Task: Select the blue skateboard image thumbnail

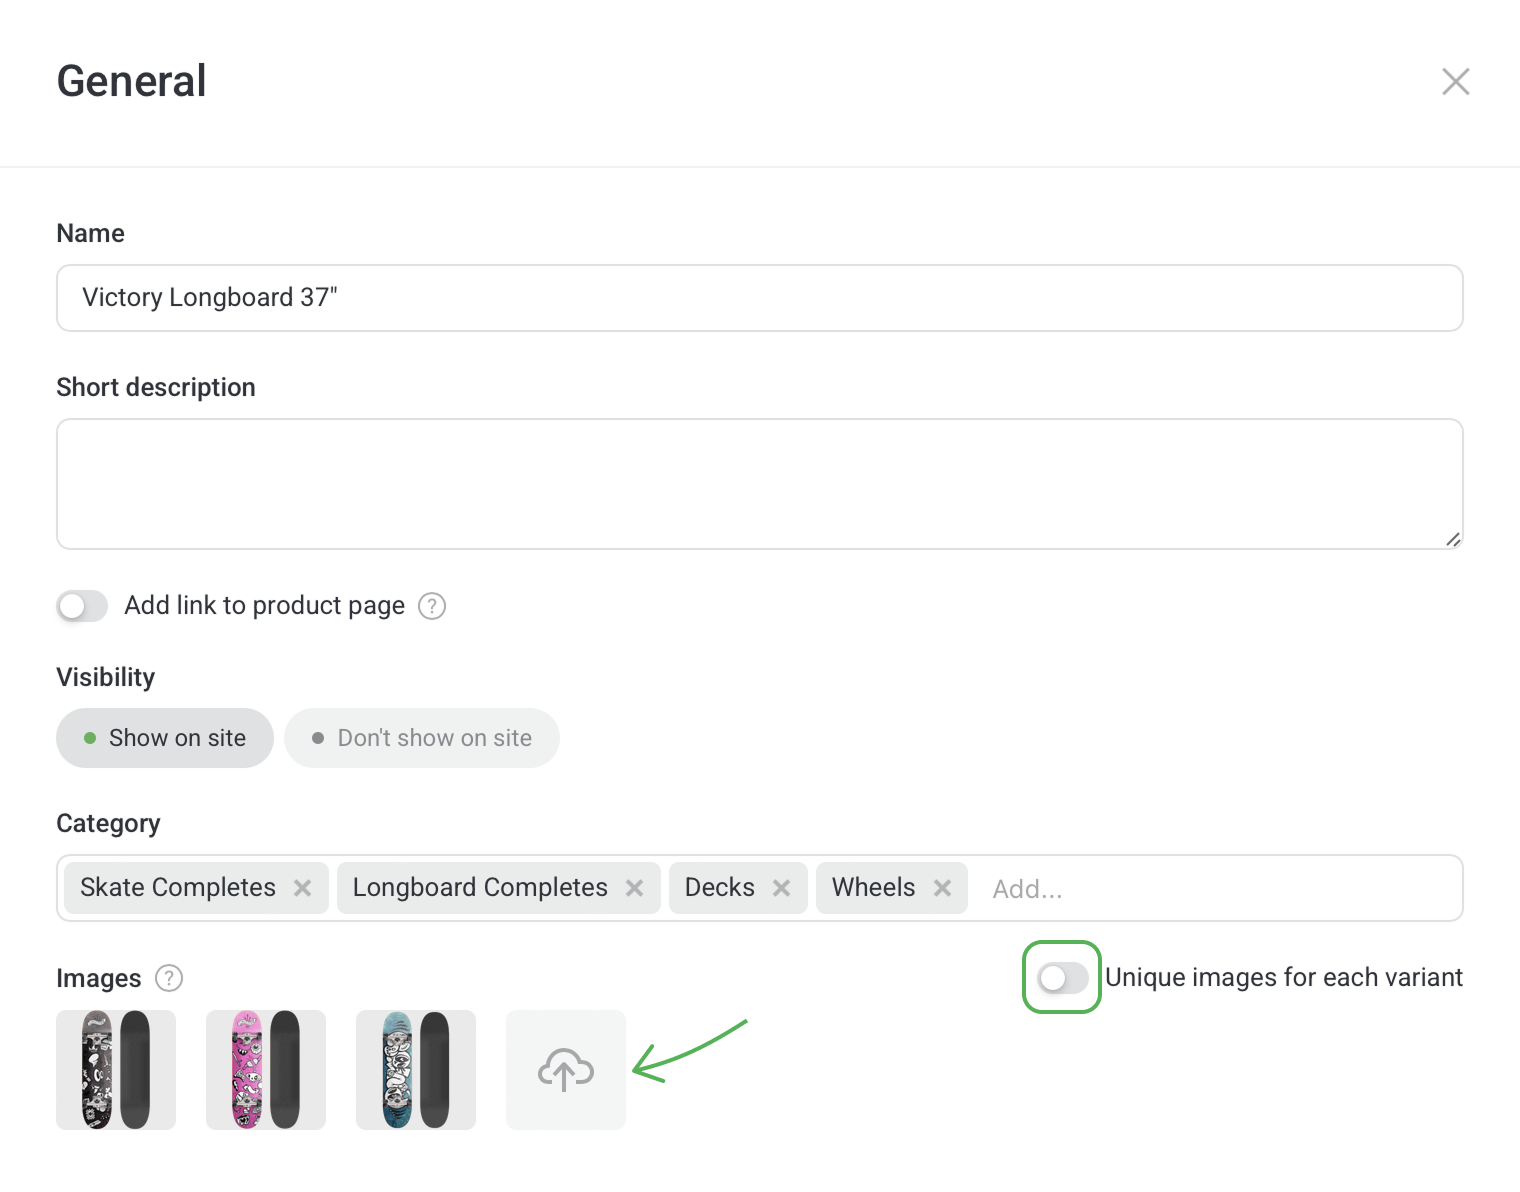Action: [x=416, y=1070]
